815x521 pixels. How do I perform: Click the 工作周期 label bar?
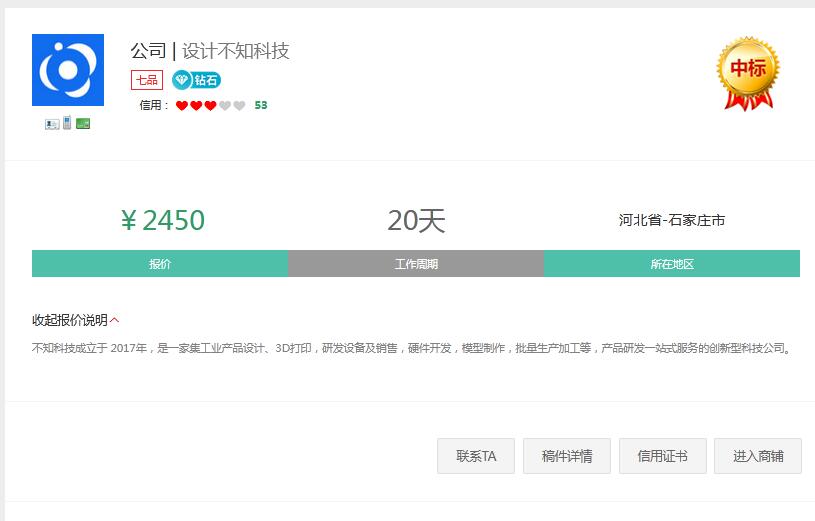416,264
